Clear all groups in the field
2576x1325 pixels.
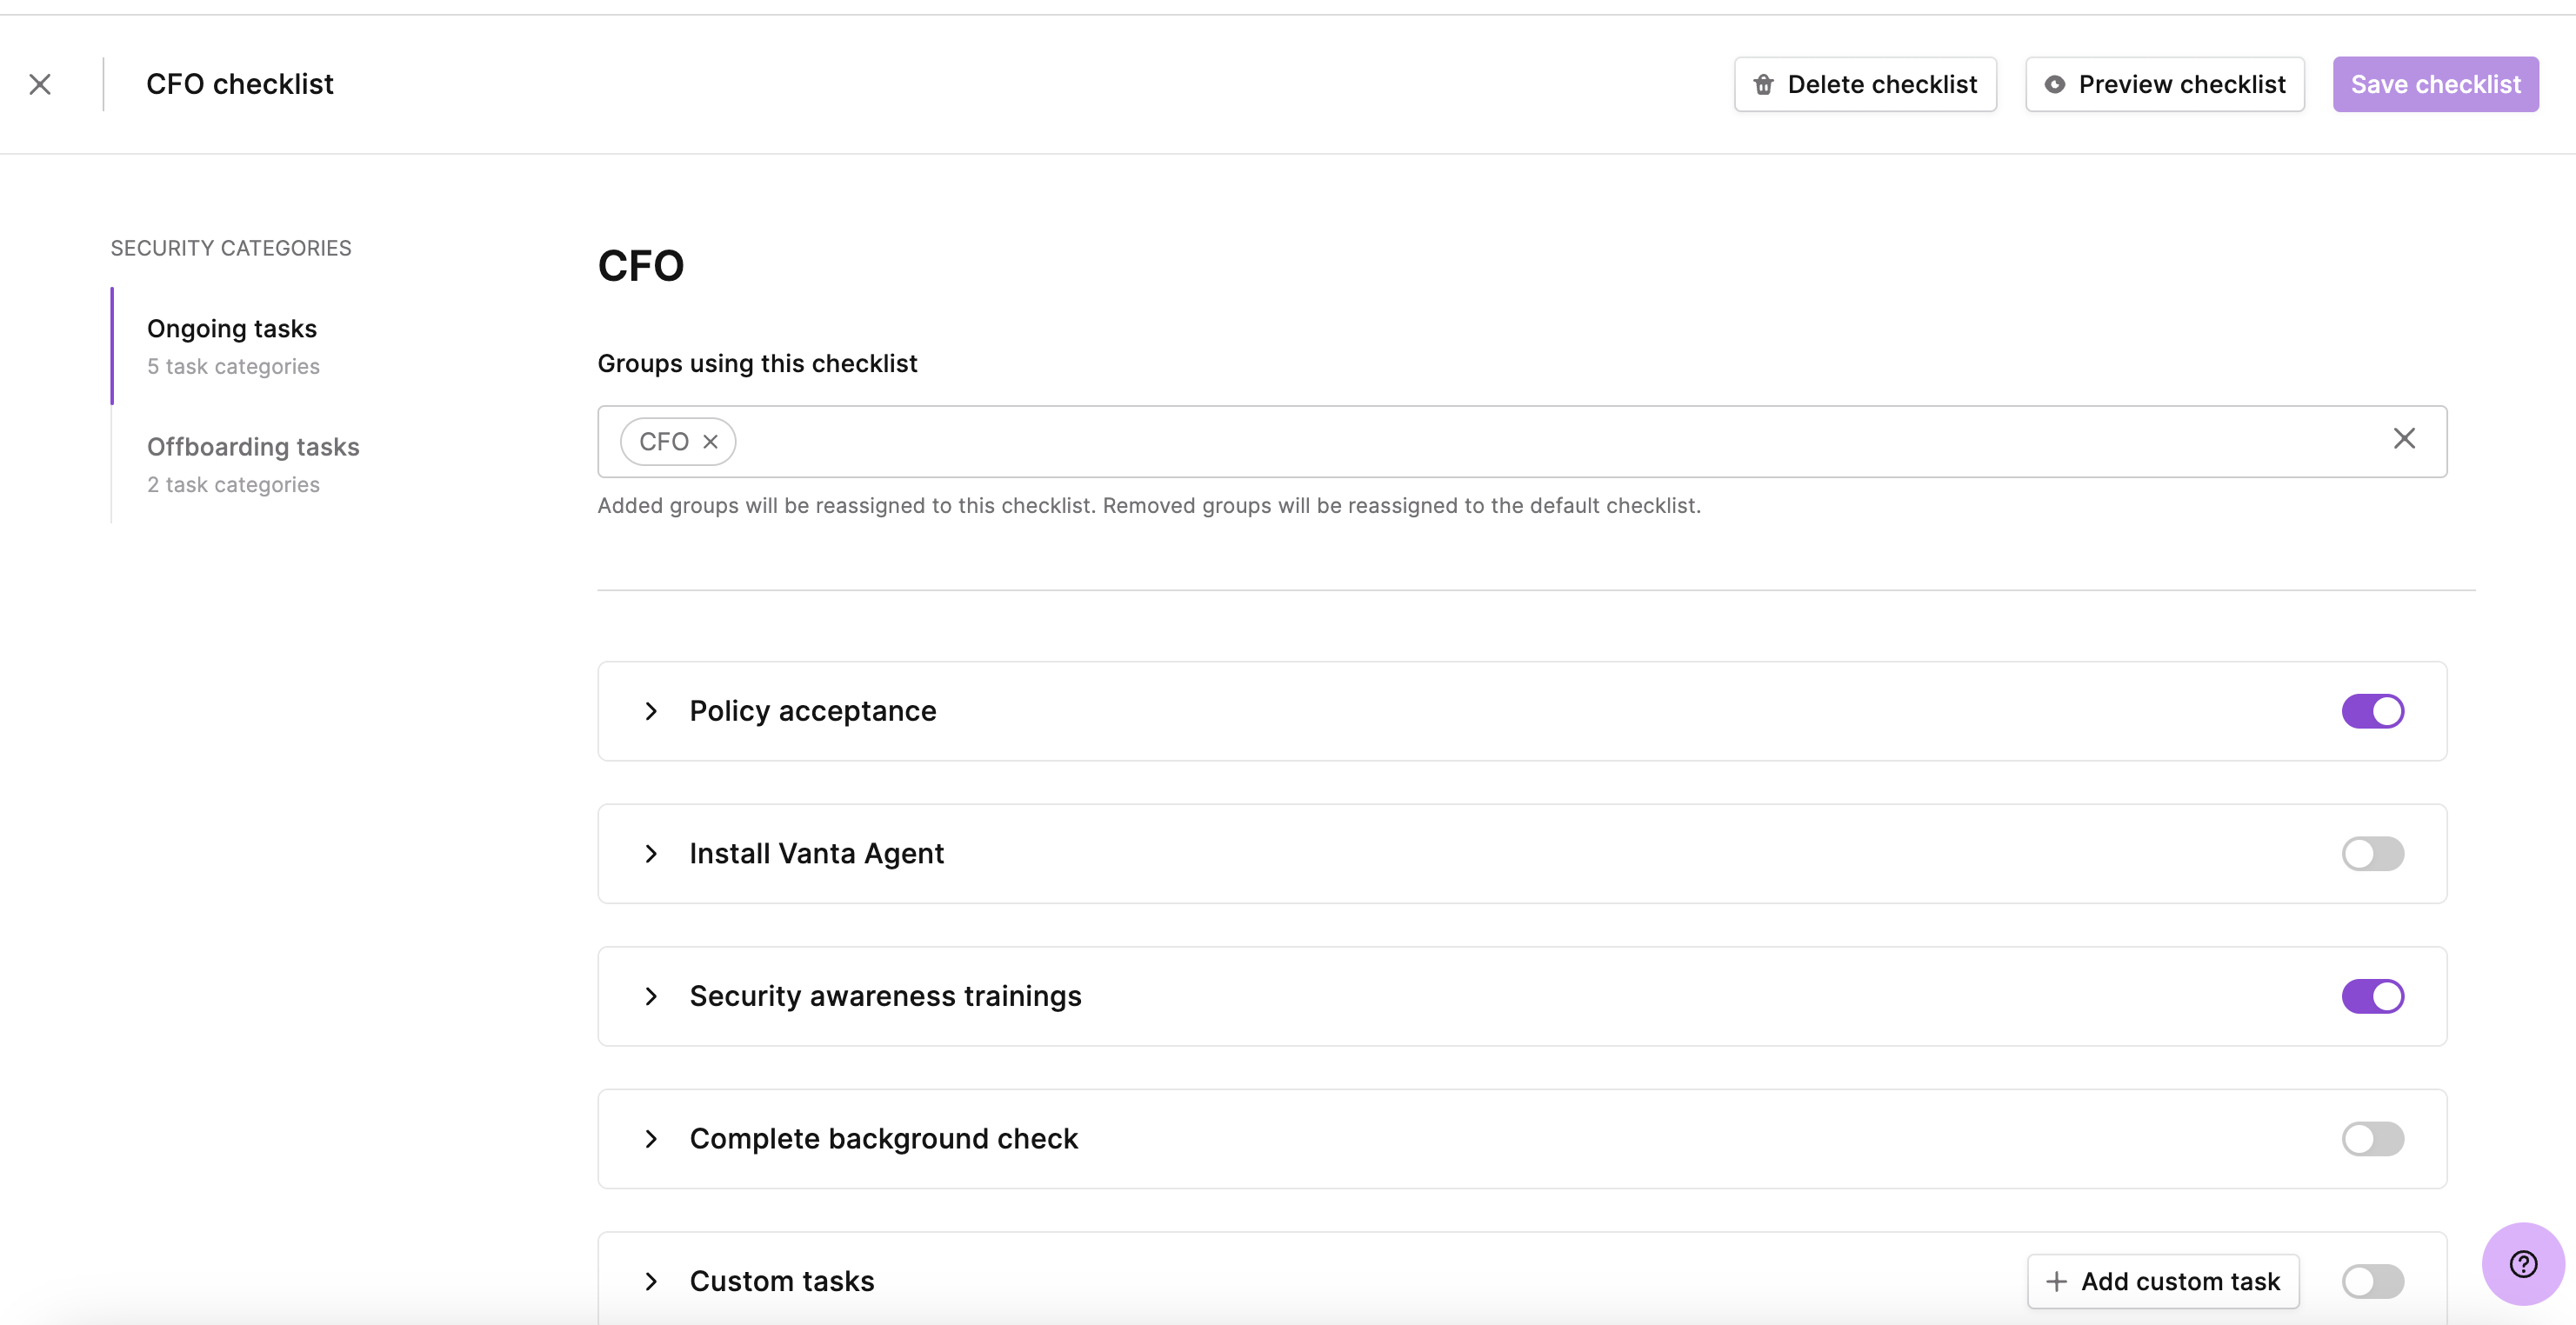(x=2404, y=439)
